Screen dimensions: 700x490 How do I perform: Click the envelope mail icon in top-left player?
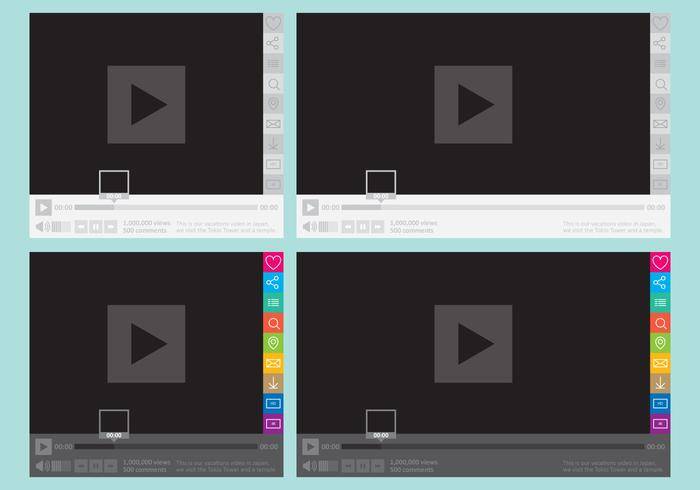click(273, 124)
